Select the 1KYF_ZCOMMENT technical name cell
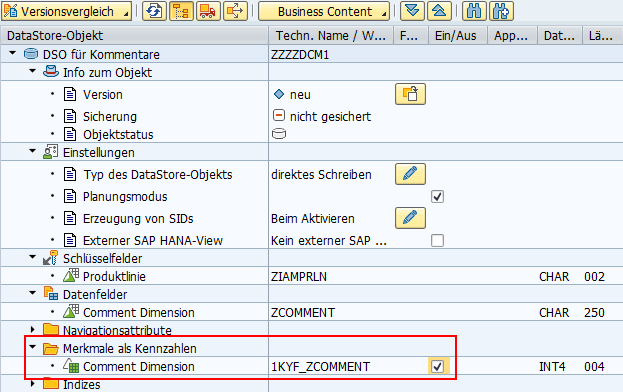 [x=320, y=366]
